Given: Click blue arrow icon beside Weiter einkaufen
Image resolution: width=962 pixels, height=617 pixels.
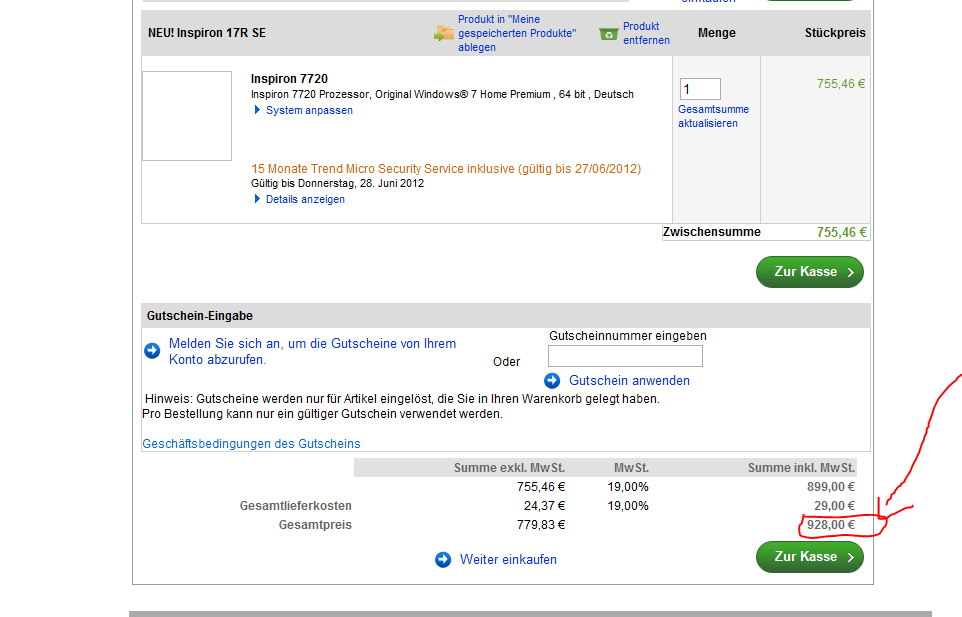Looking at the screenshot, I should (x=443, y=560).
